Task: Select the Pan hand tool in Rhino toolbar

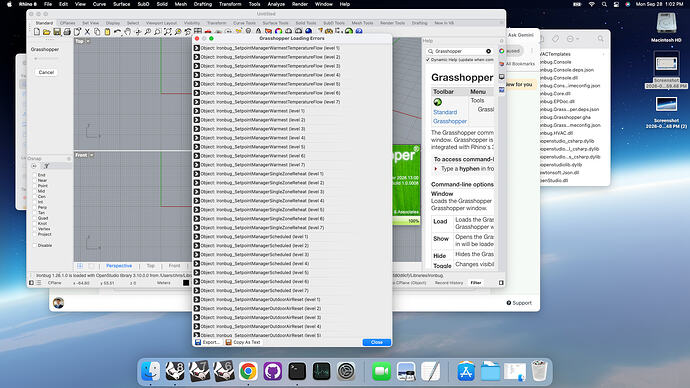Action: 128,32
